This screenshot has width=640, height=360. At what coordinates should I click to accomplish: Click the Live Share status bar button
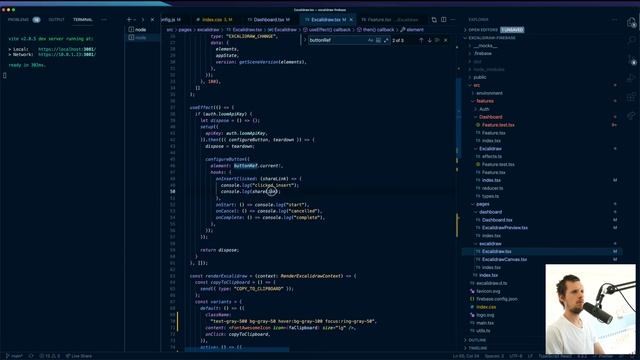pyautogui.click(x=79, y=356)
